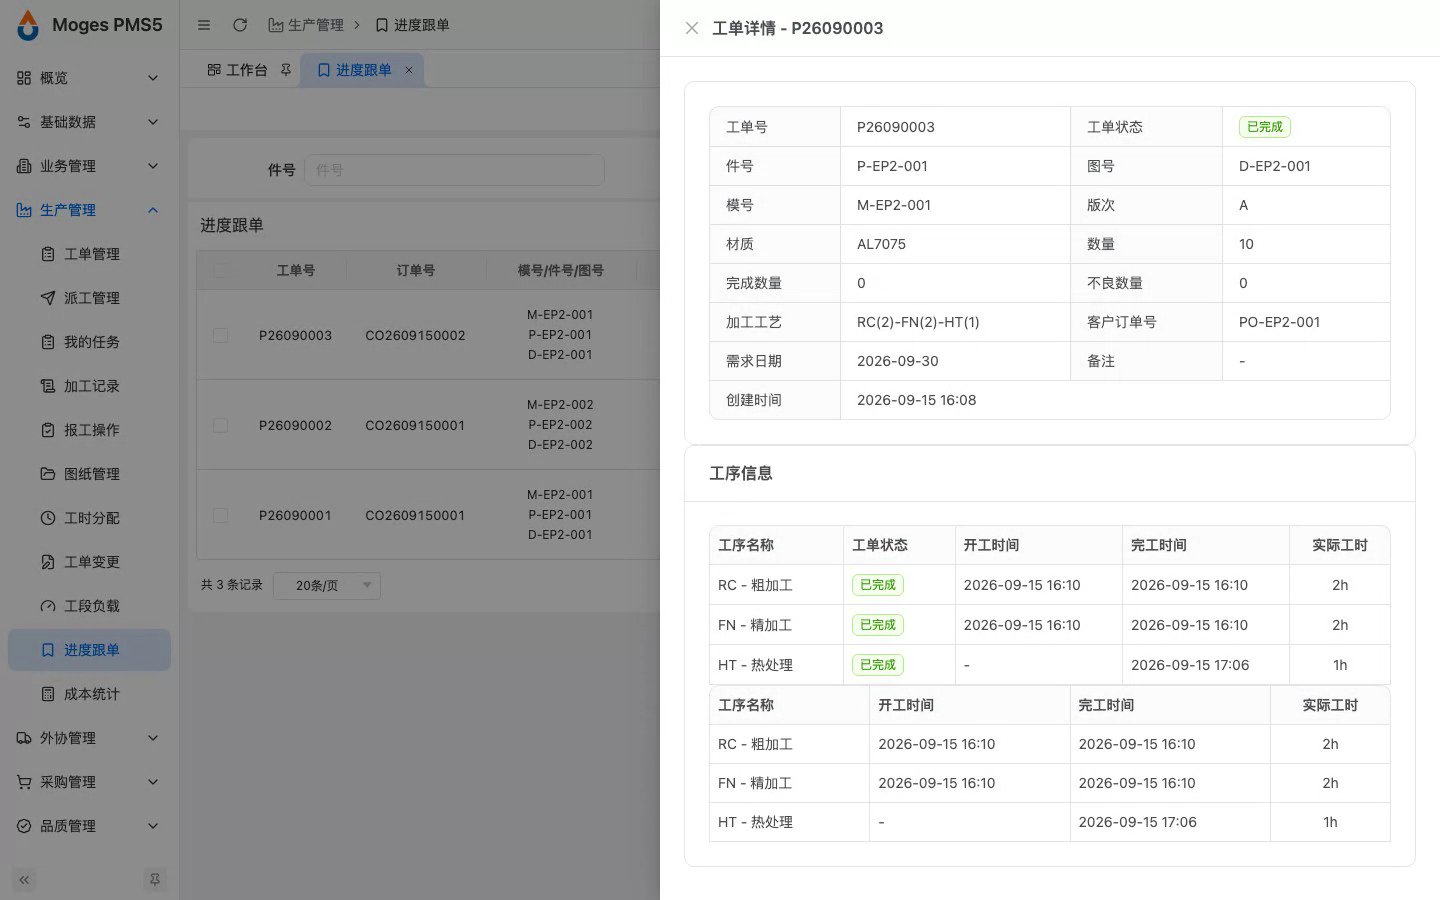Close the 进度跟单 tab
The width and height of the screenshot is (1440, 900).
point(408,70)
